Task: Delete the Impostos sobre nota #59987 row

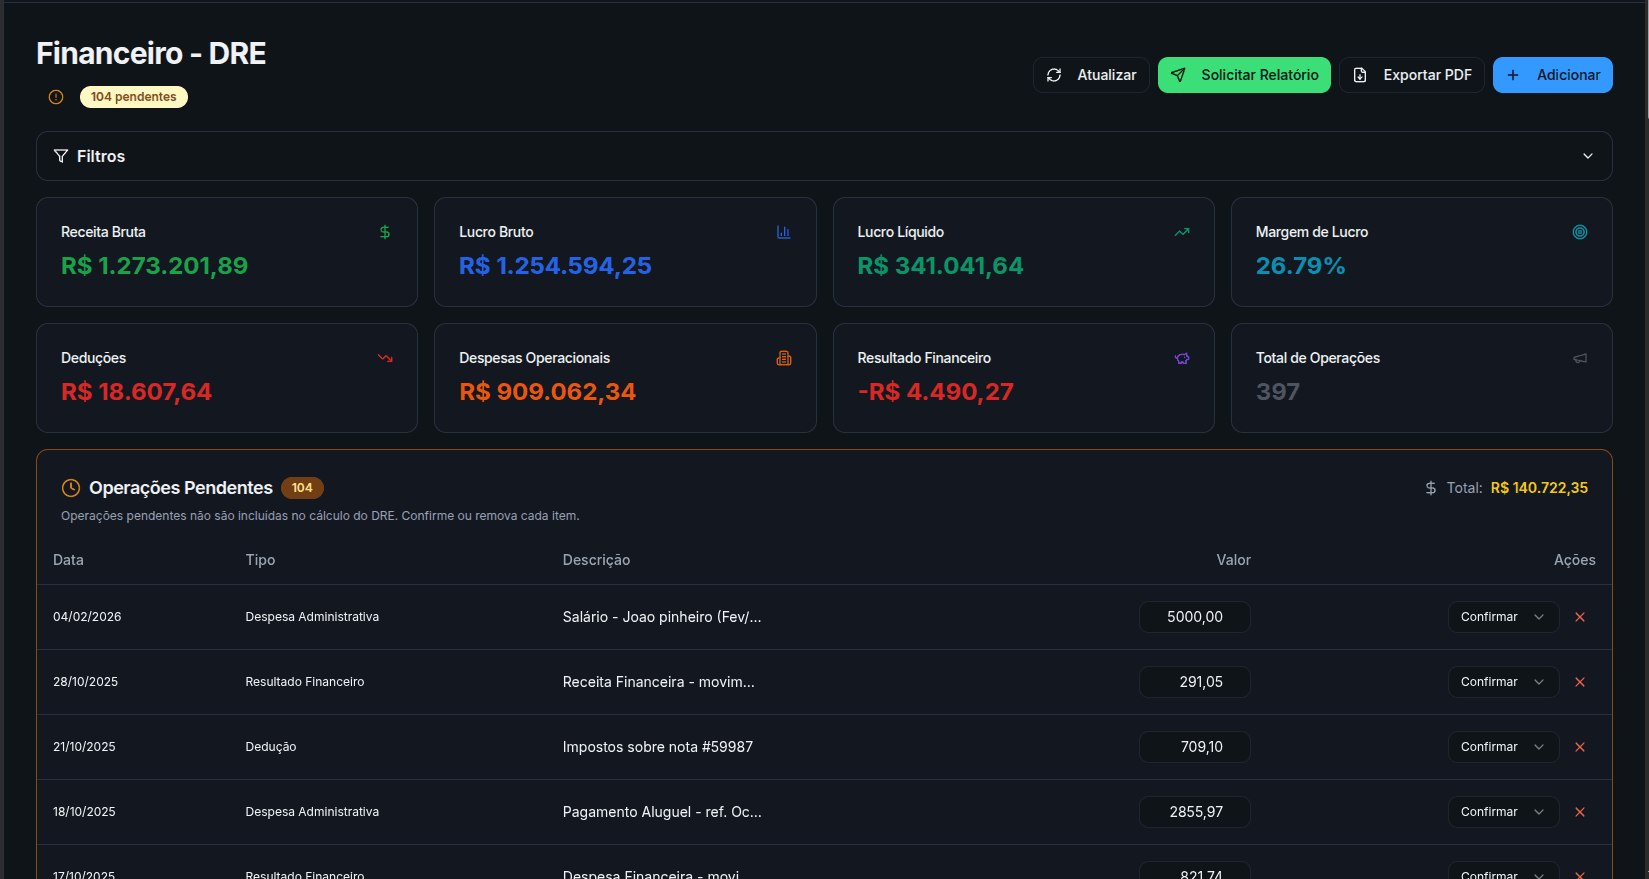Action: (x=1580, y=747)
